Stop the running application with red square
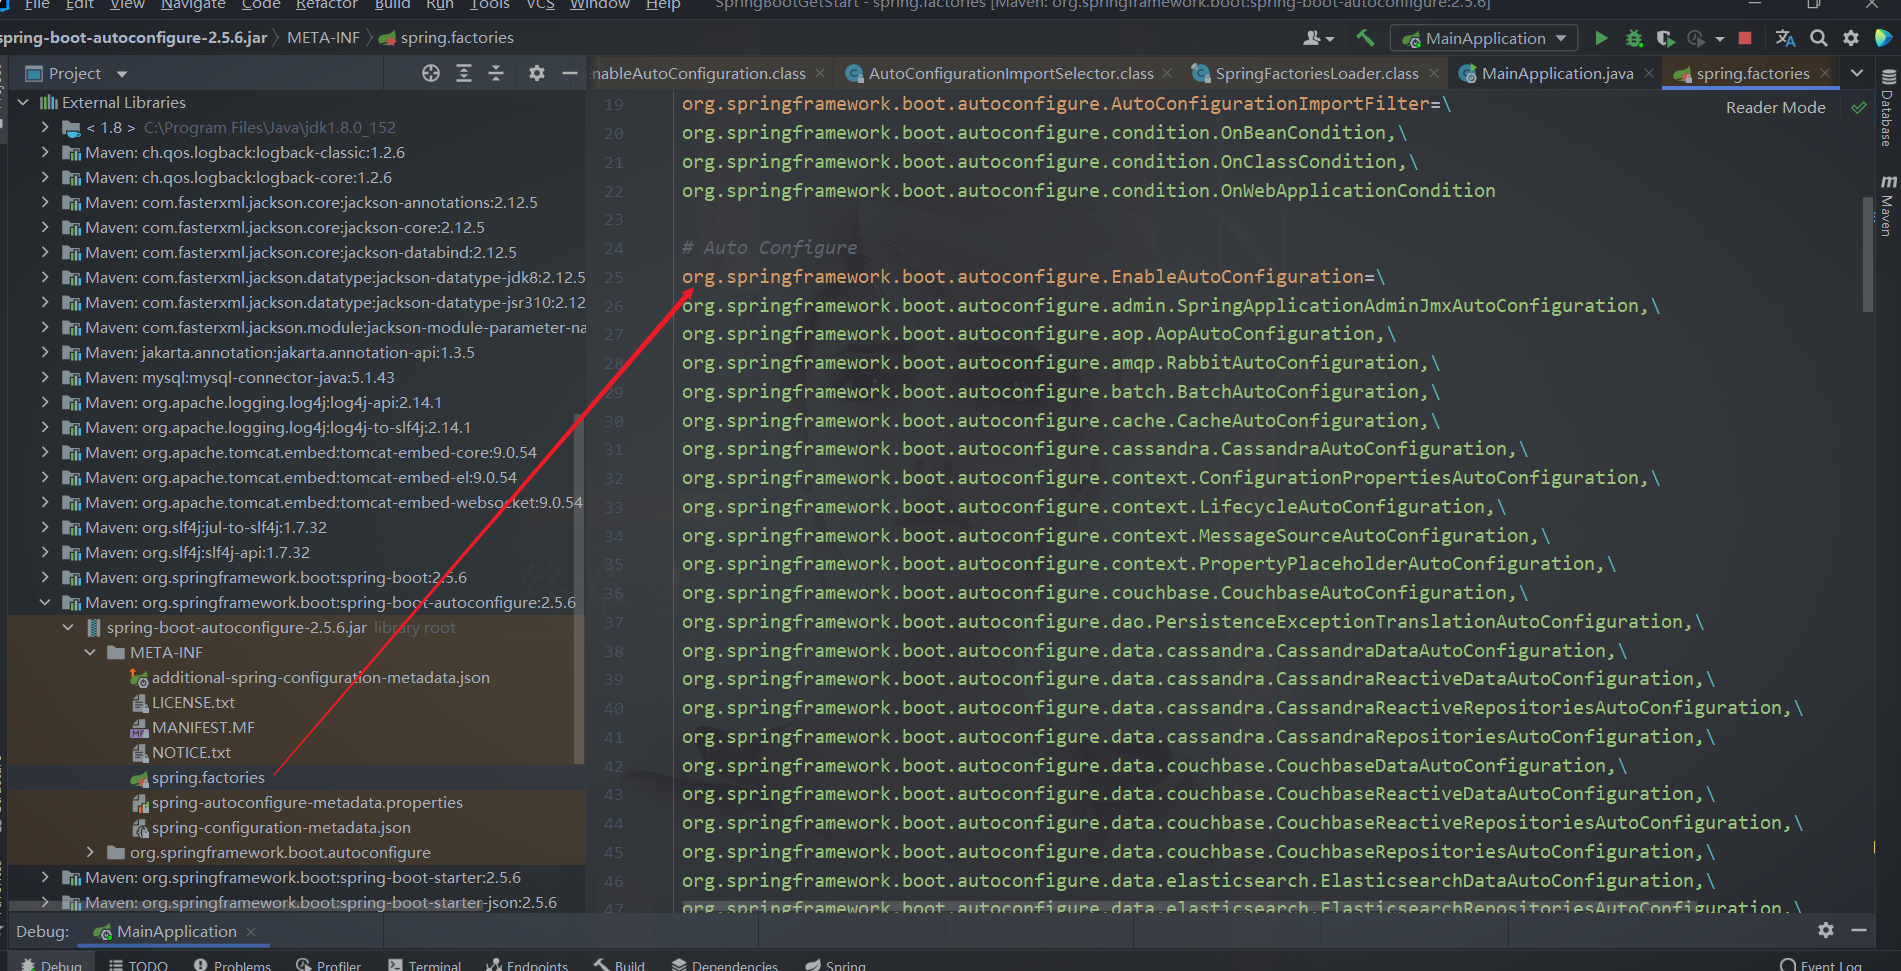Screen dimensions: 1901x971 coord(1745,38)
